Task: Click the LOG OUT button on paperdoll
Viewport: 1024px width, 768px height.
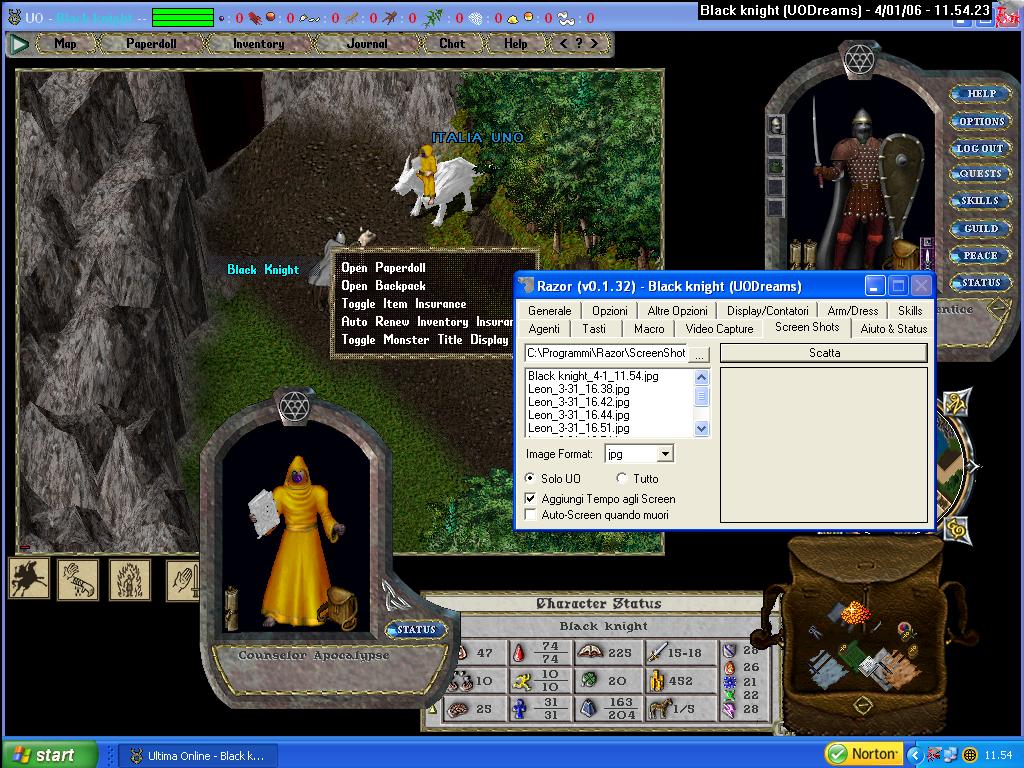Action: 980,148
